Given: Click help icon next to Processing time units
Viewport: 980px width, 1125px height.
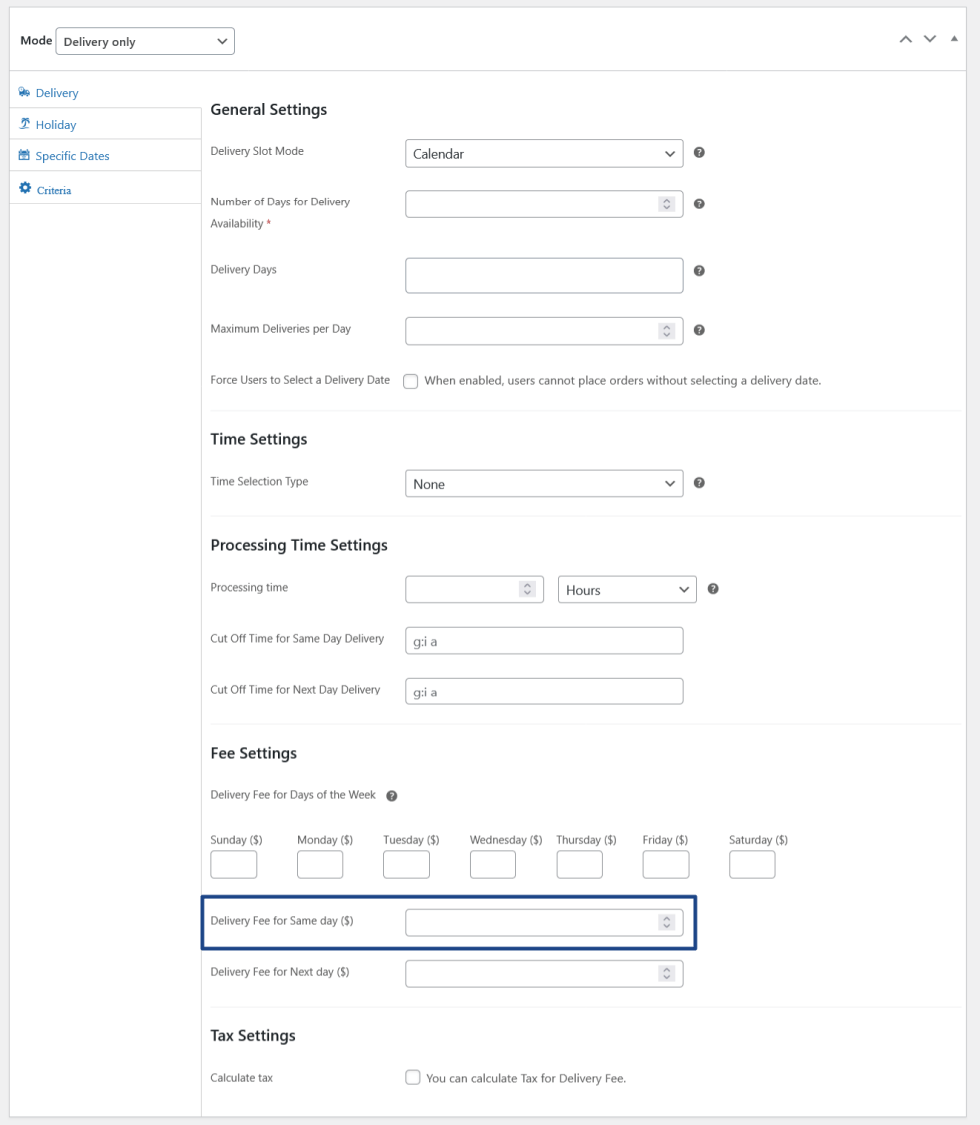Looking at the screenshot, I should coord(713,589).
